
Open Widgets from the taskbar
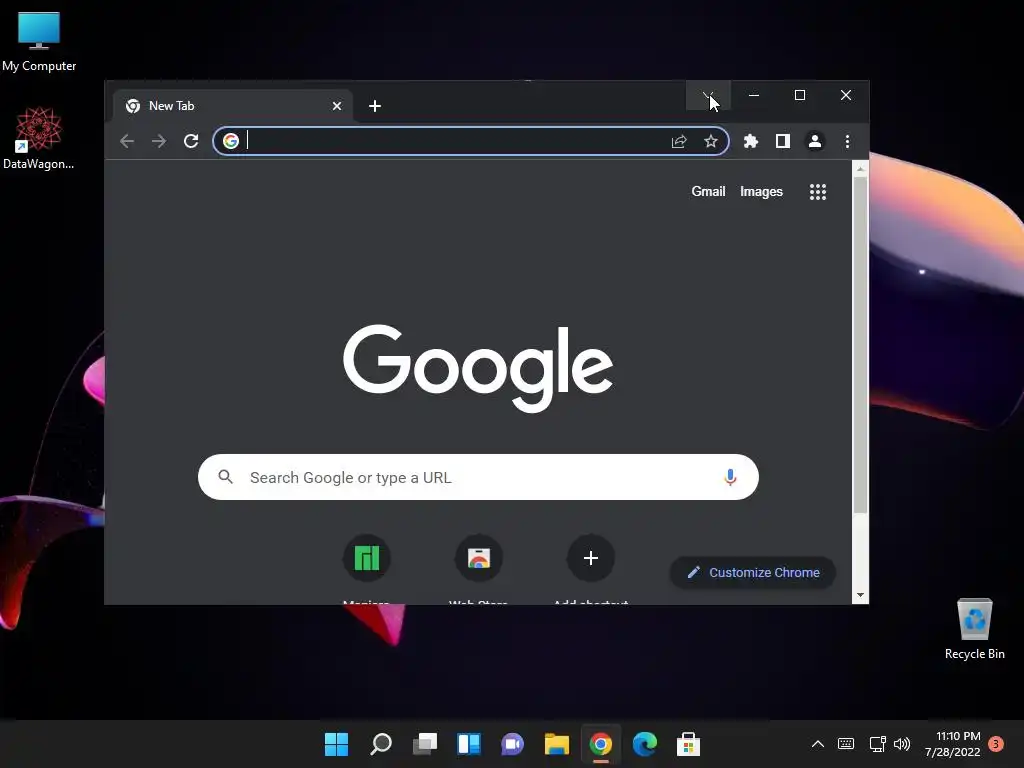(x=469, y=744)
